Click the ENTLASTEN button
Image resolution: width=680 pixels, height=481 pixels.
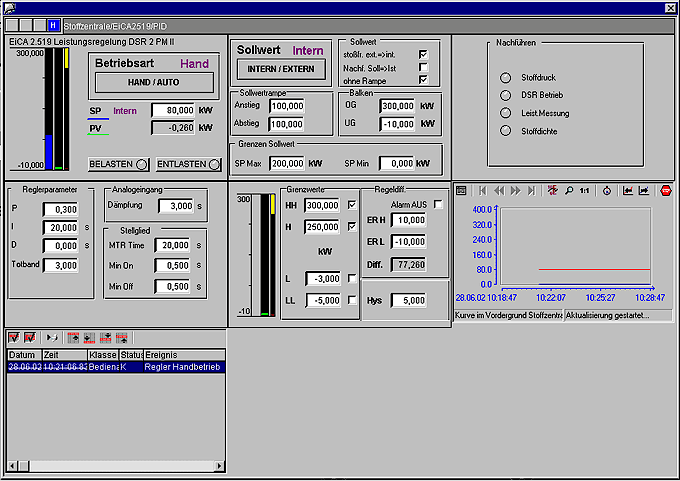coord(189,164)
